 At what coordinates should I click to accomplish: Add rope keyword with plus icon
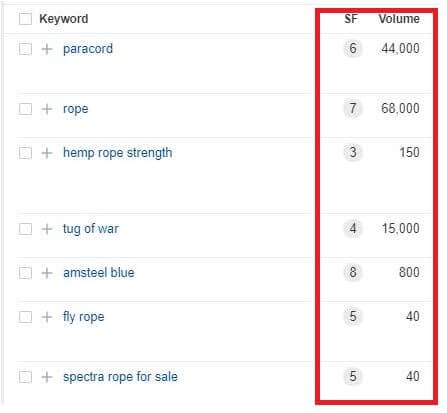(47, 109)
